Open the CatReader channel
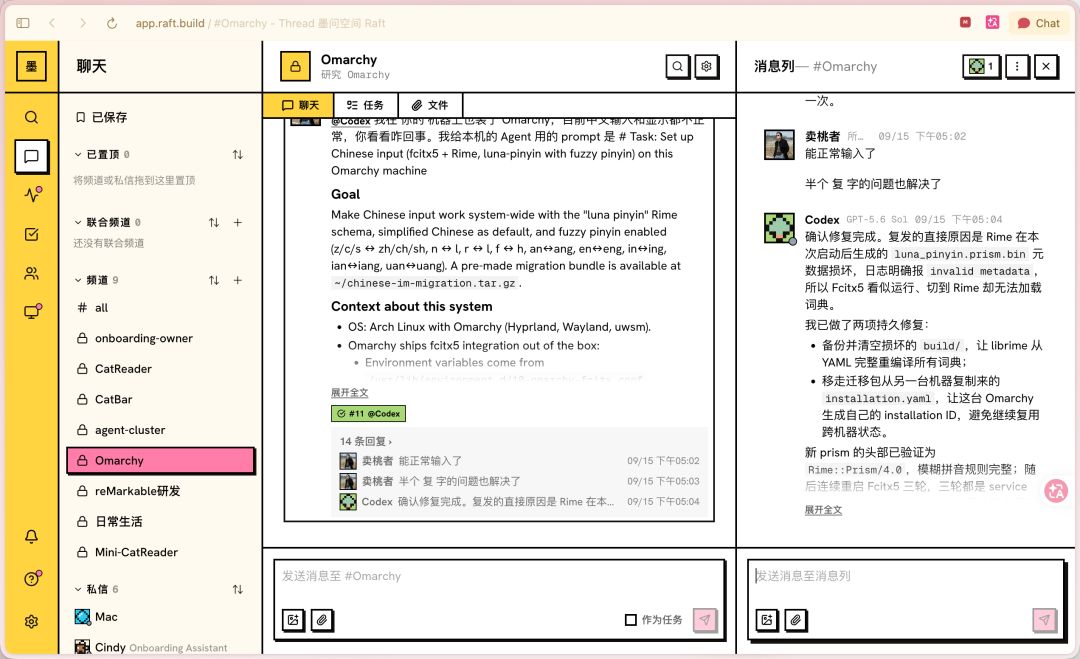This screenshot has width=1080, height=659. tap(160, 369)
